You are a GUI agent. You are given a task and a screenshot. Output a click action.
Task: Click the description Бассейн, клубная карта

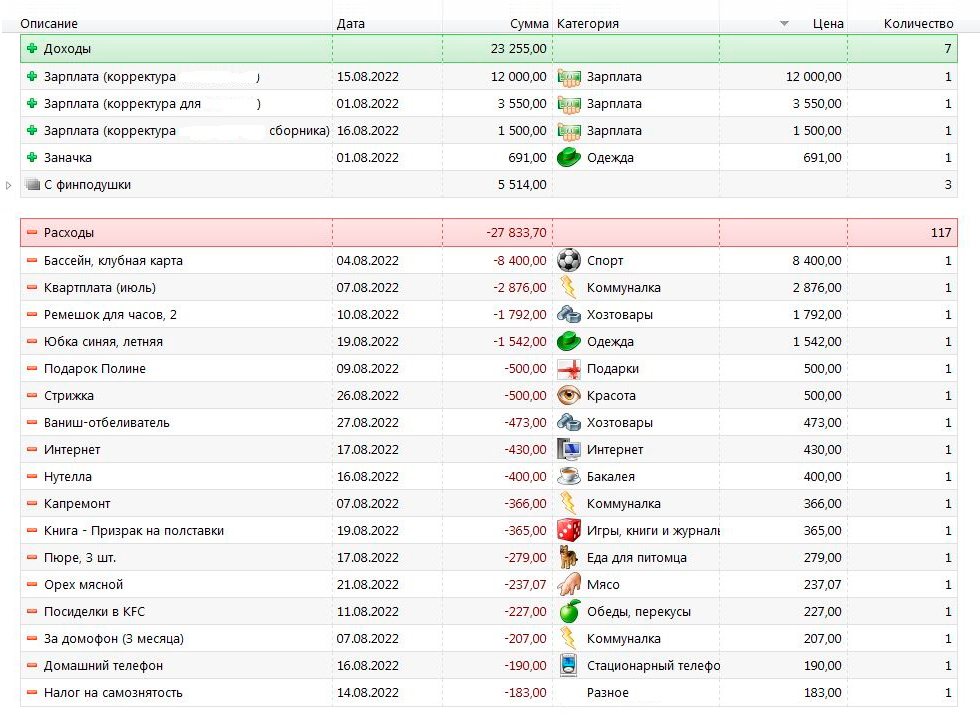113,261
